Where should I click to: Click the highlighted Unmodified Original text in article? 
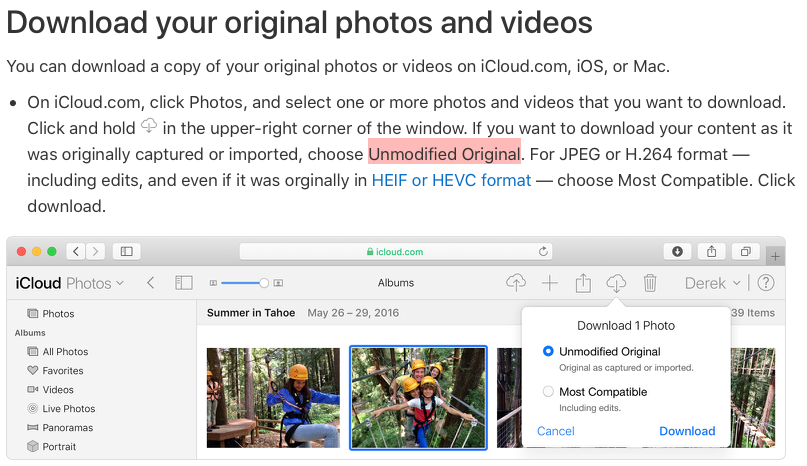[445, 154]
